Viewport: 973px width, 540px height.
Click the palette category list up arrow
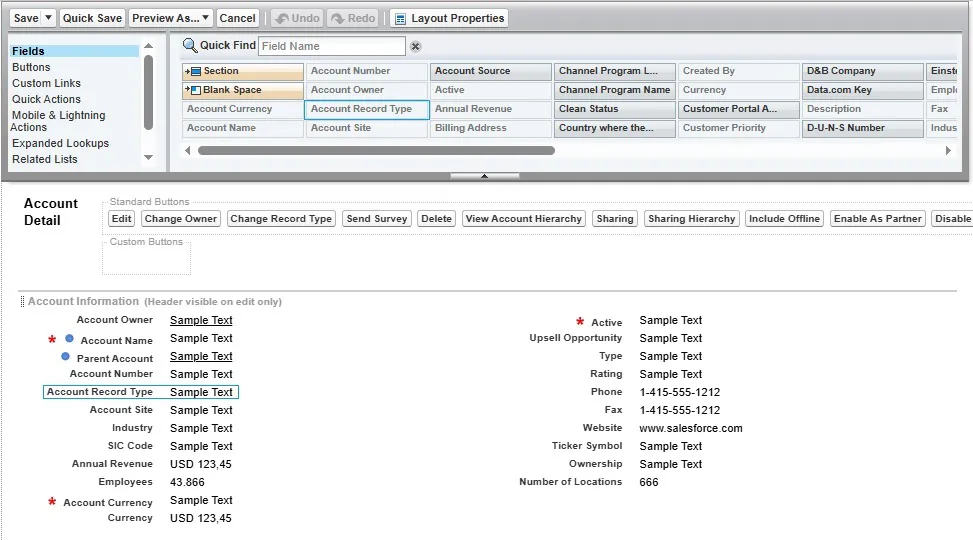[148, 46]
